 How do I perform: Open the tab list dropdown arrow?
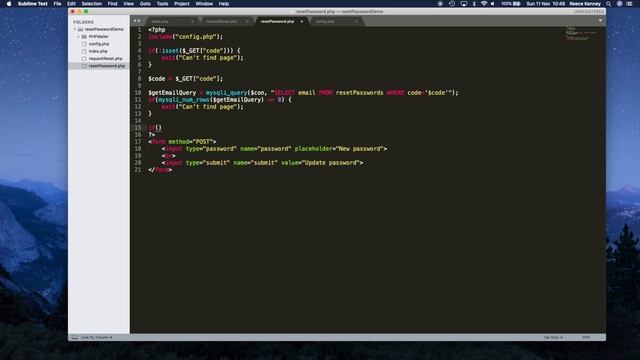pos(600,21)
